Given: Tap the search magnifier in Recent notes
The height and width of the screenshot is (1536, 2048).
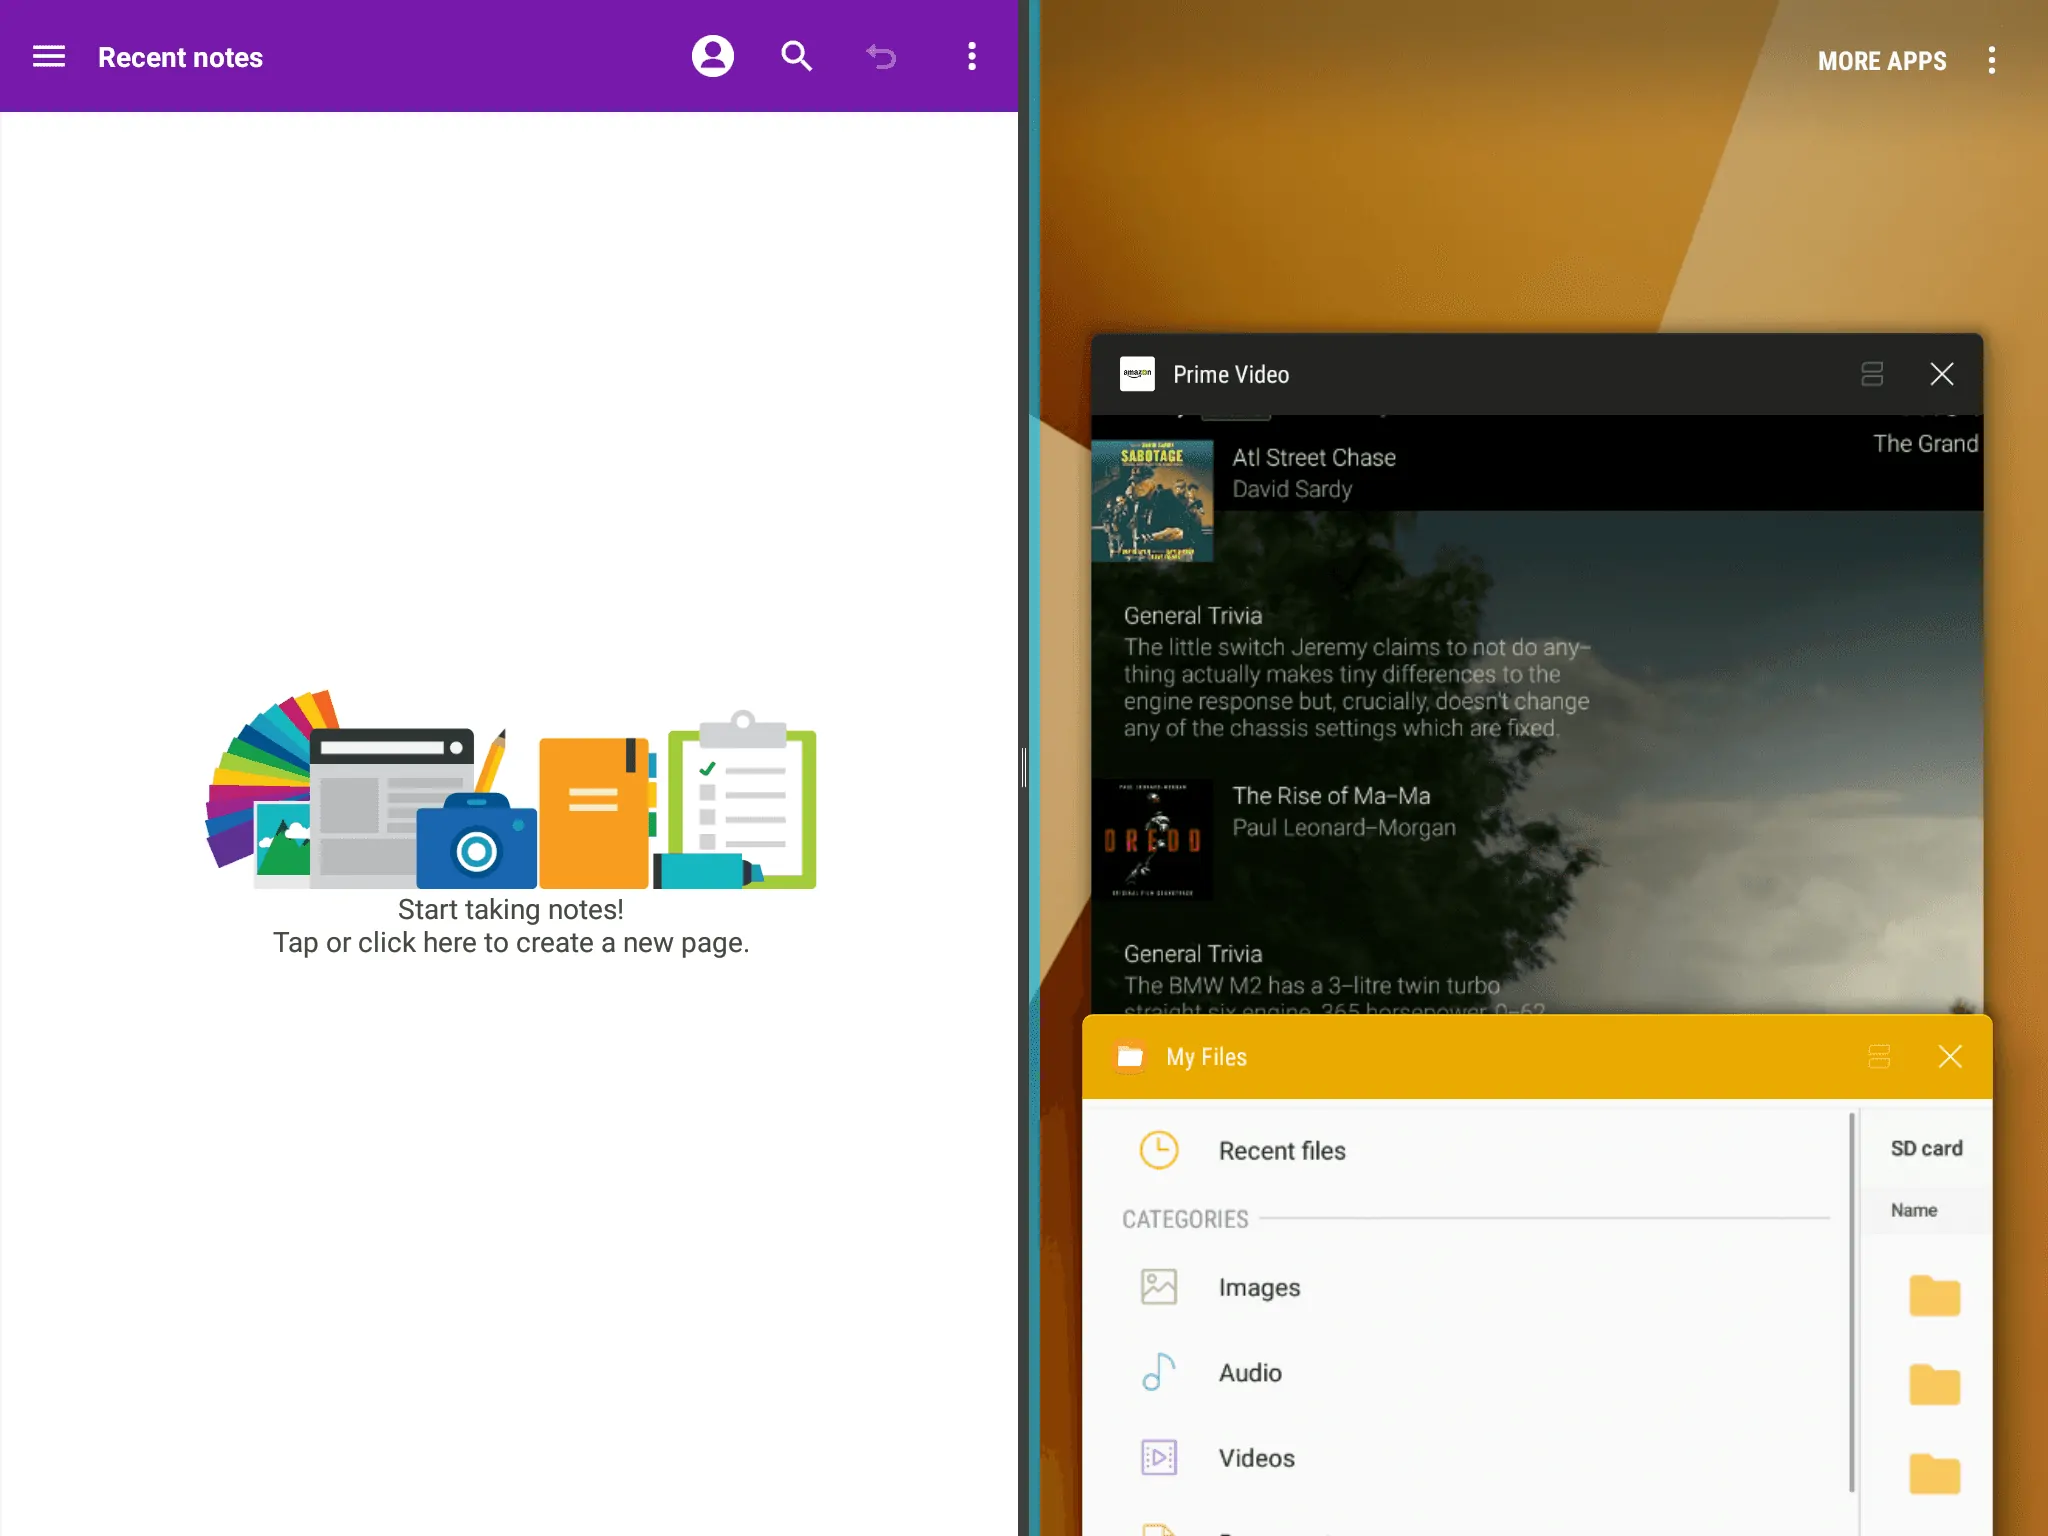Looking at the screenshot, I should [797, 57].
